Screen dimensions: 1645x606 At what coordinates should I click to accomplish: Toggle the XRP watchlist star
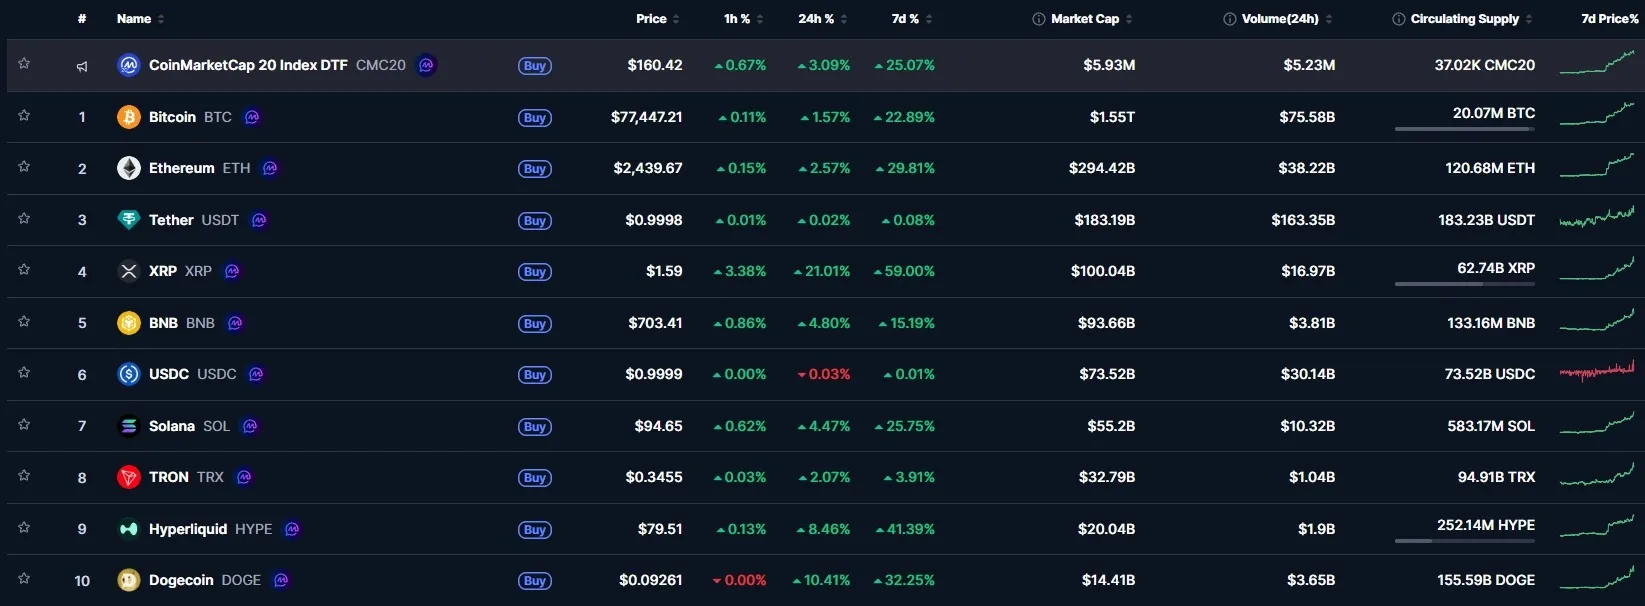(x=24, y=270)
